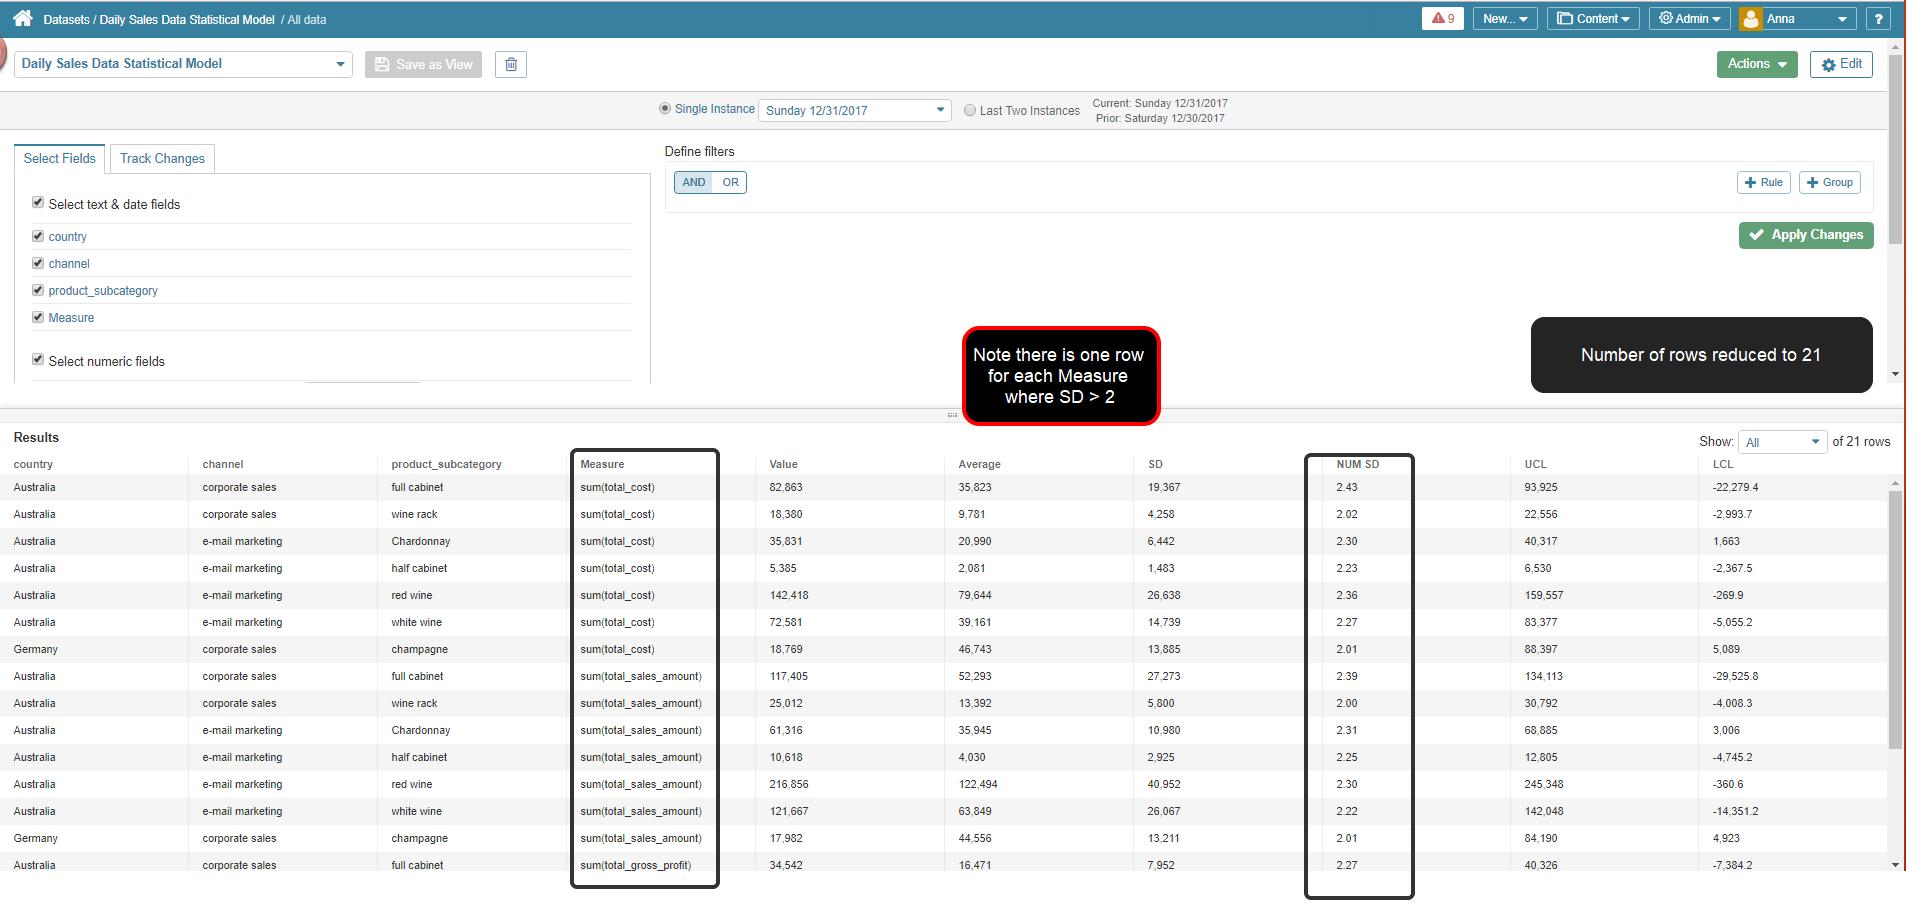
Task: Add a filter with Rule plus button
Action: click(1763, 182)
